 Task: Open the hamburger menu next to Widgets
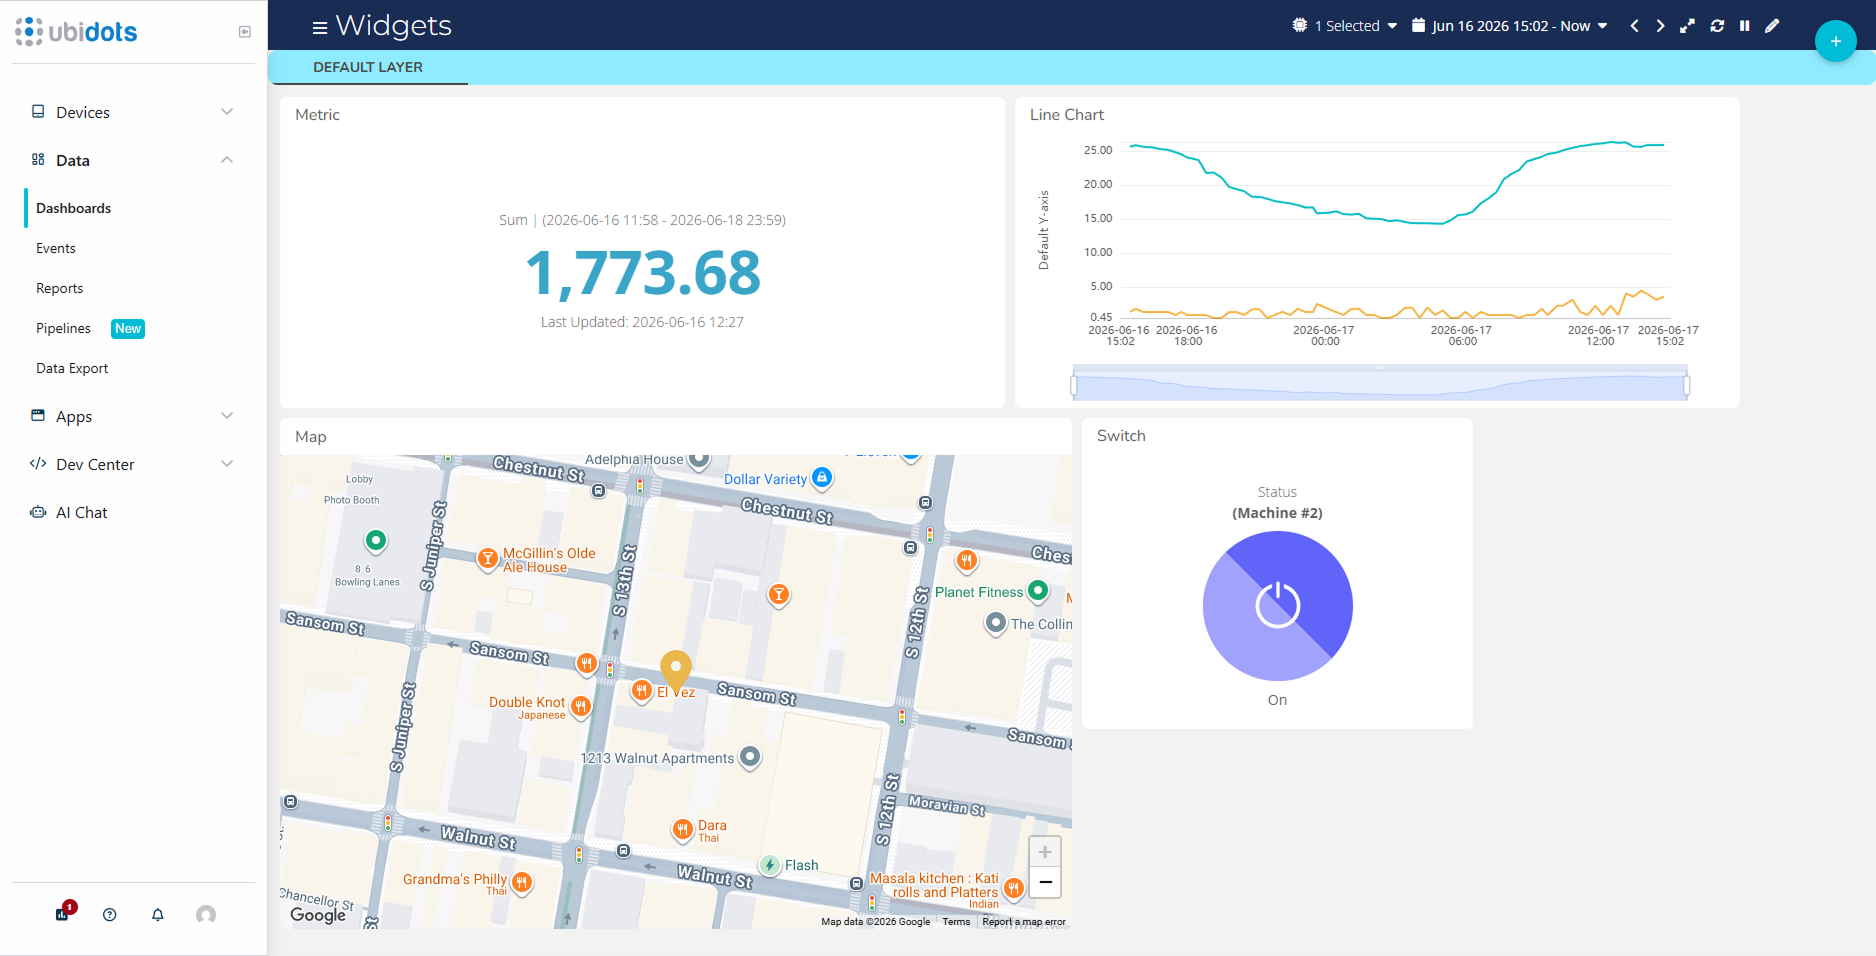[x=320, y=27]
